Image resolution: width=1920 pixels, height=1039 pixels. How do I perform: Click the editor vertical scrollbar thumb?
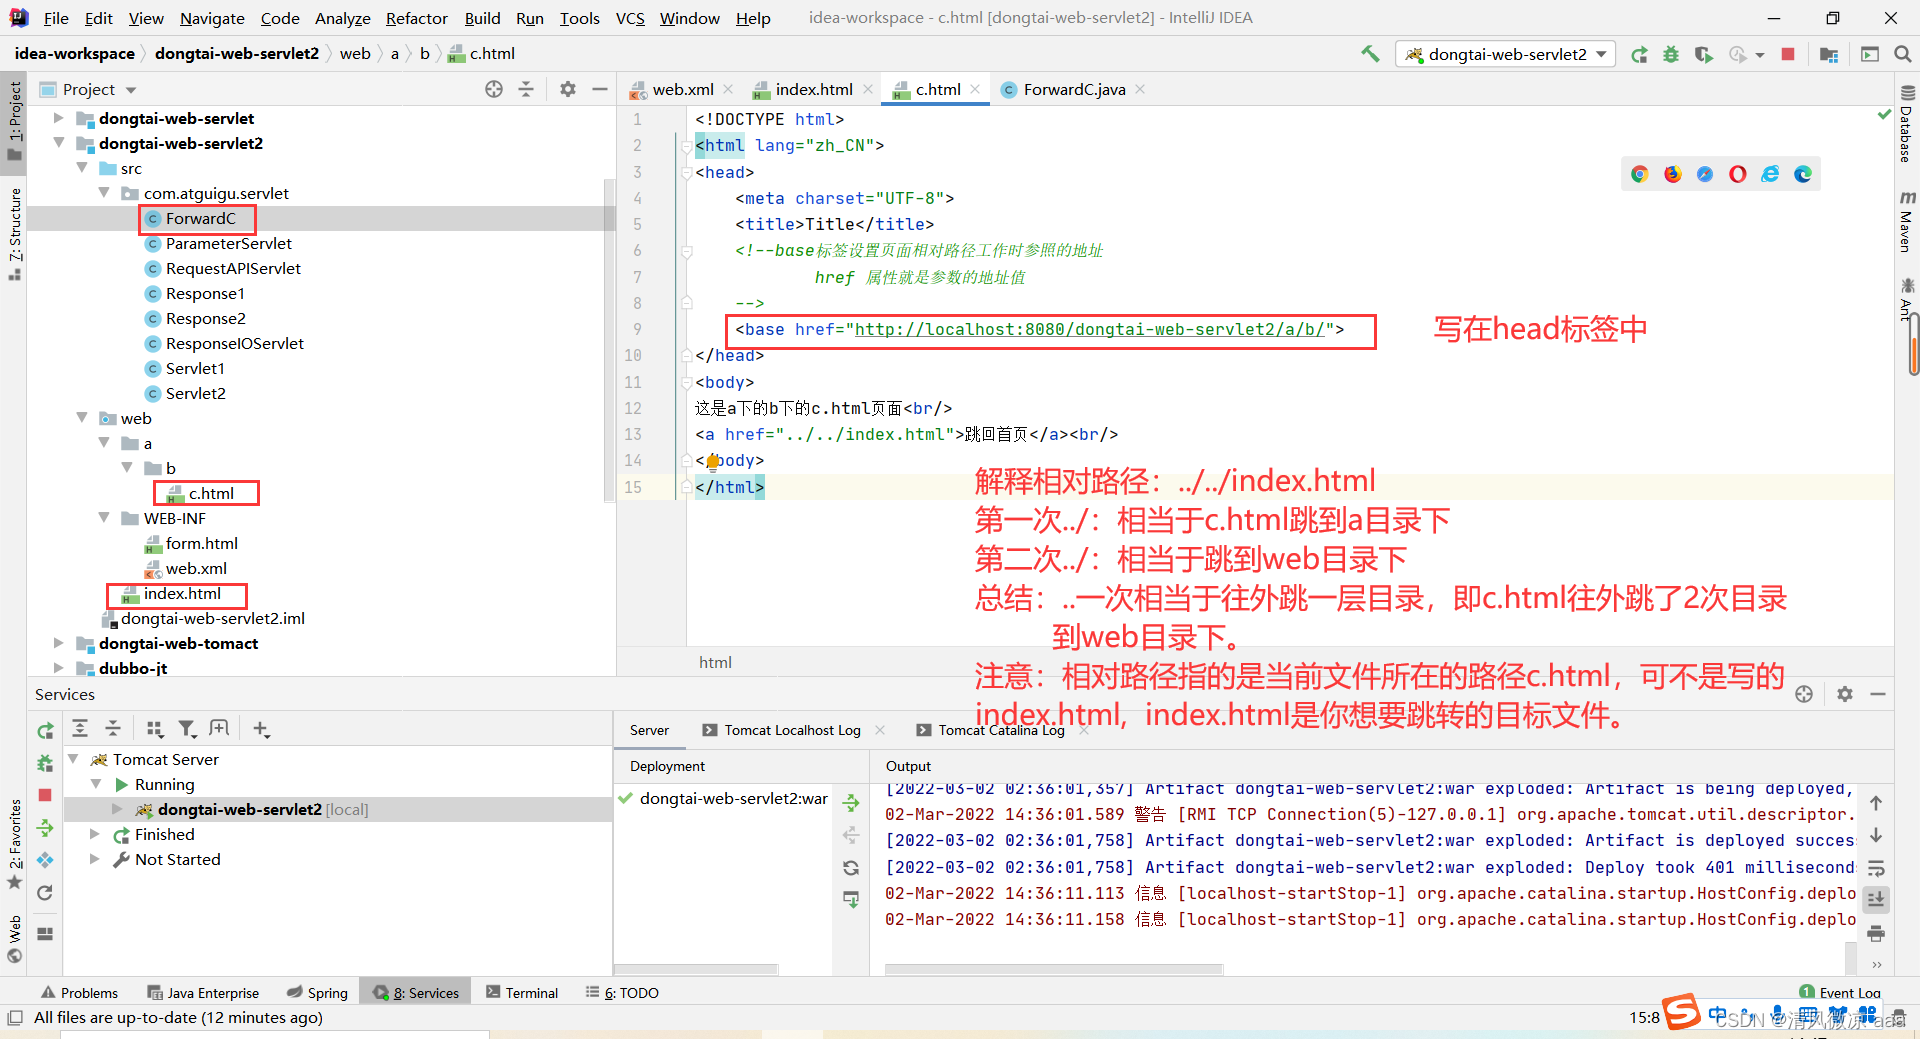point(1913,345)
